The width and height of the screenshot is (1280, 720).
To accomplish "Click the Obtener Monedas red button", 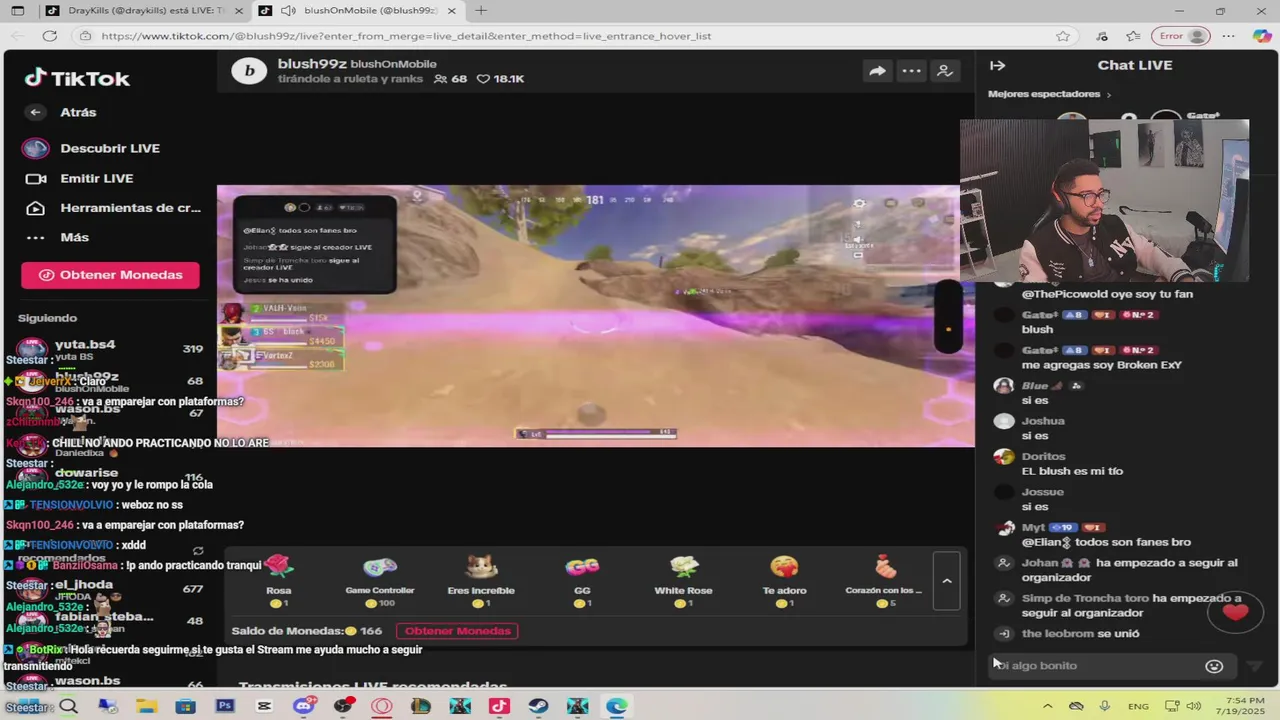I will (110, 275).
